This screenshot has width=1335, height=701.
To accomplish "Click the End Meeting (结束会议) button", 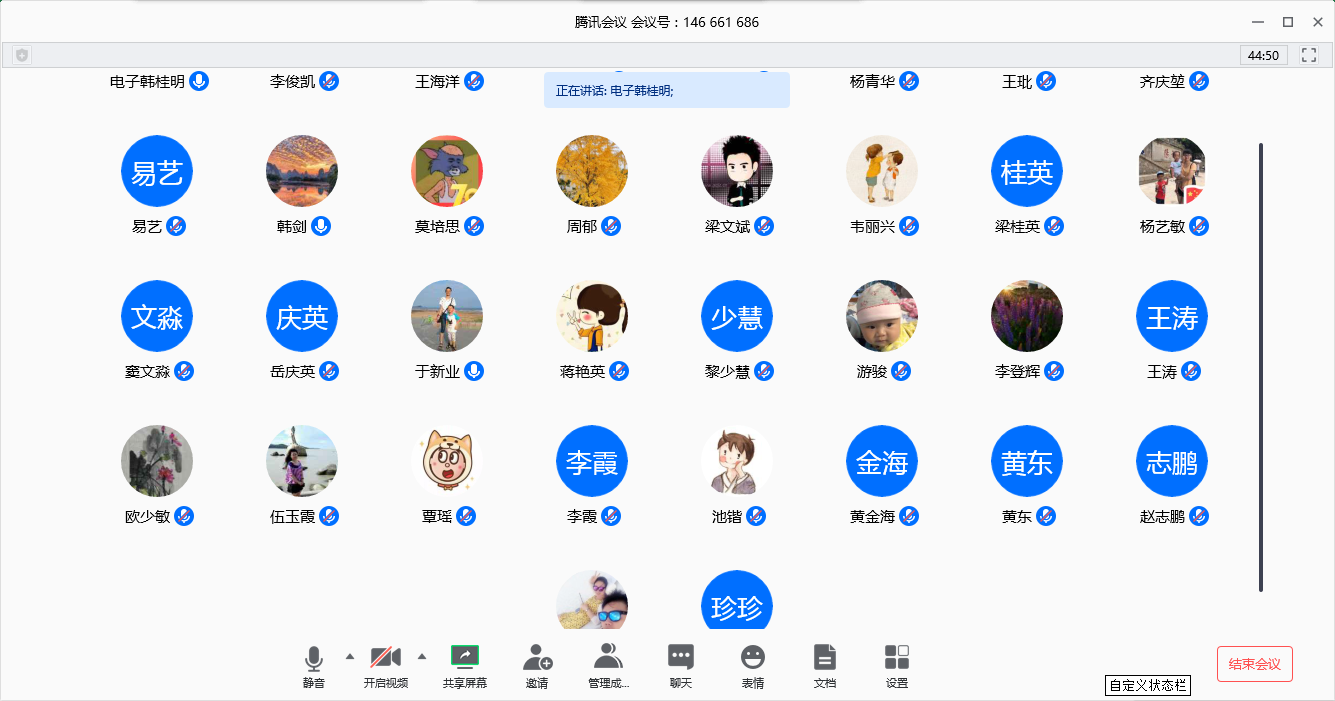I will point(1254,664).
